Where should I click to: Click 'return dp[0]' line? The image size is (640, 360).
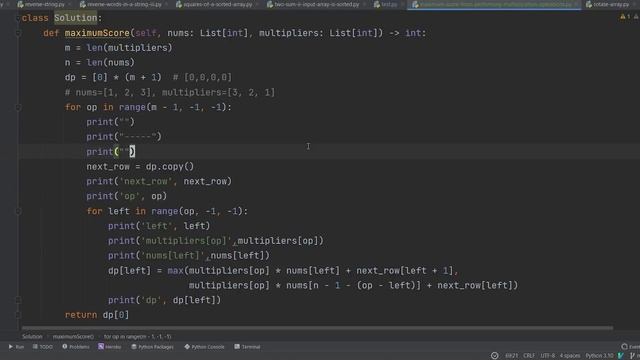click(x=97, y=315)
